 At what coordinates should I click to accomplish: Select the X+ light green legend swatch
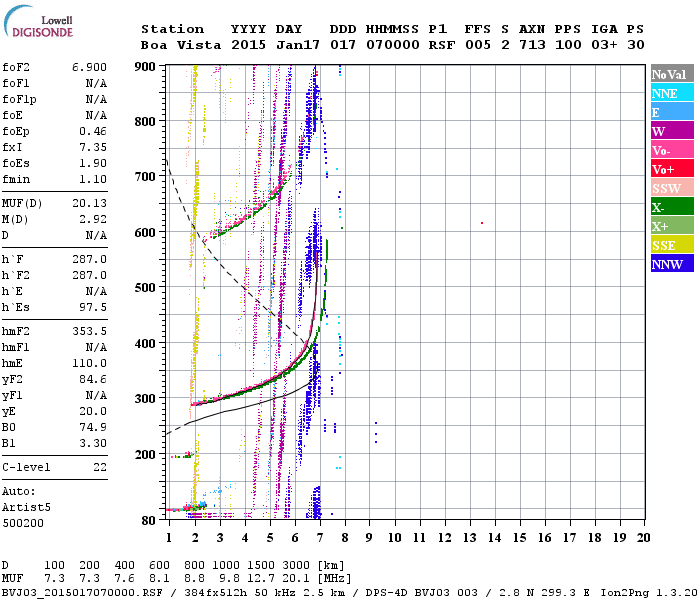click(672, 226)
